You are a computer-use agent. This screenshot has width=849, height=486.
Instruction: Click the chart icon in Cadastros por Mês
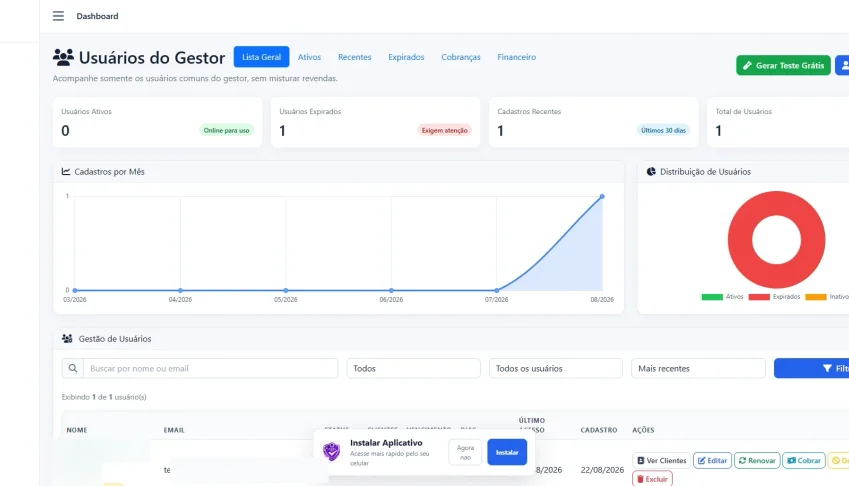pos(66,172)
